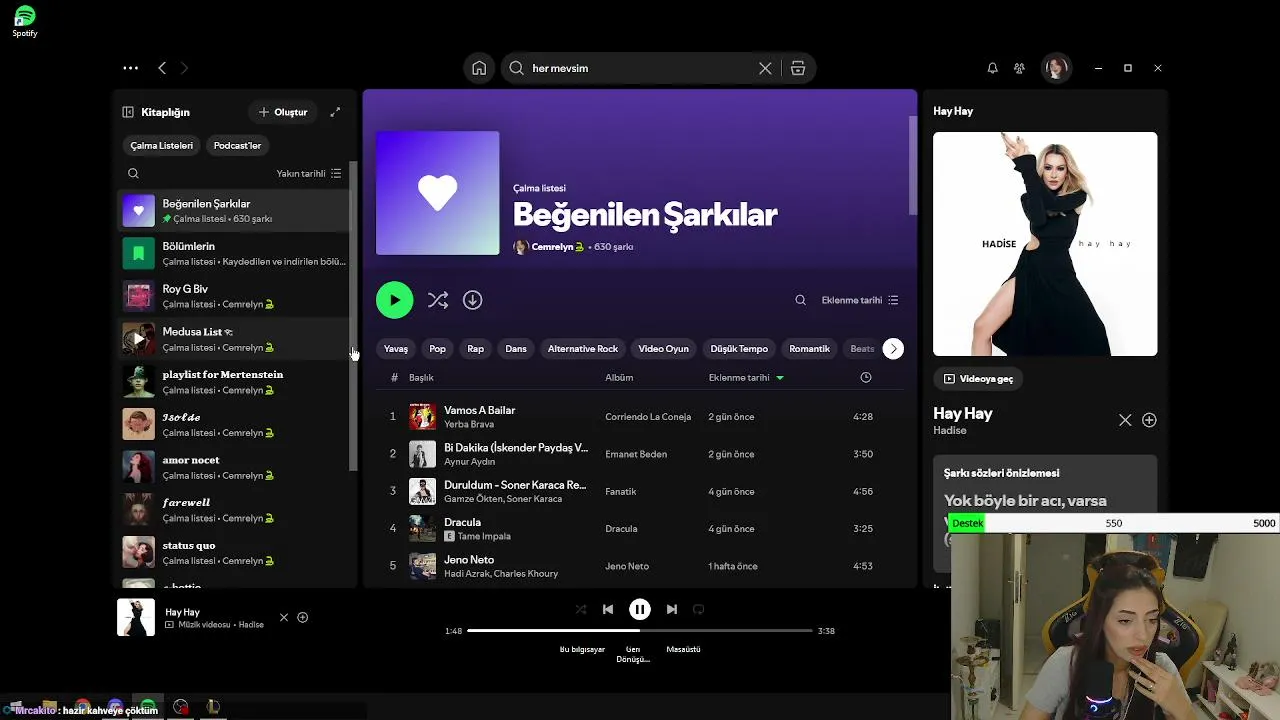This screenshot has height=720, width=1280.
Task: Toggle shuffle for the liked songs
Action: 437,300
